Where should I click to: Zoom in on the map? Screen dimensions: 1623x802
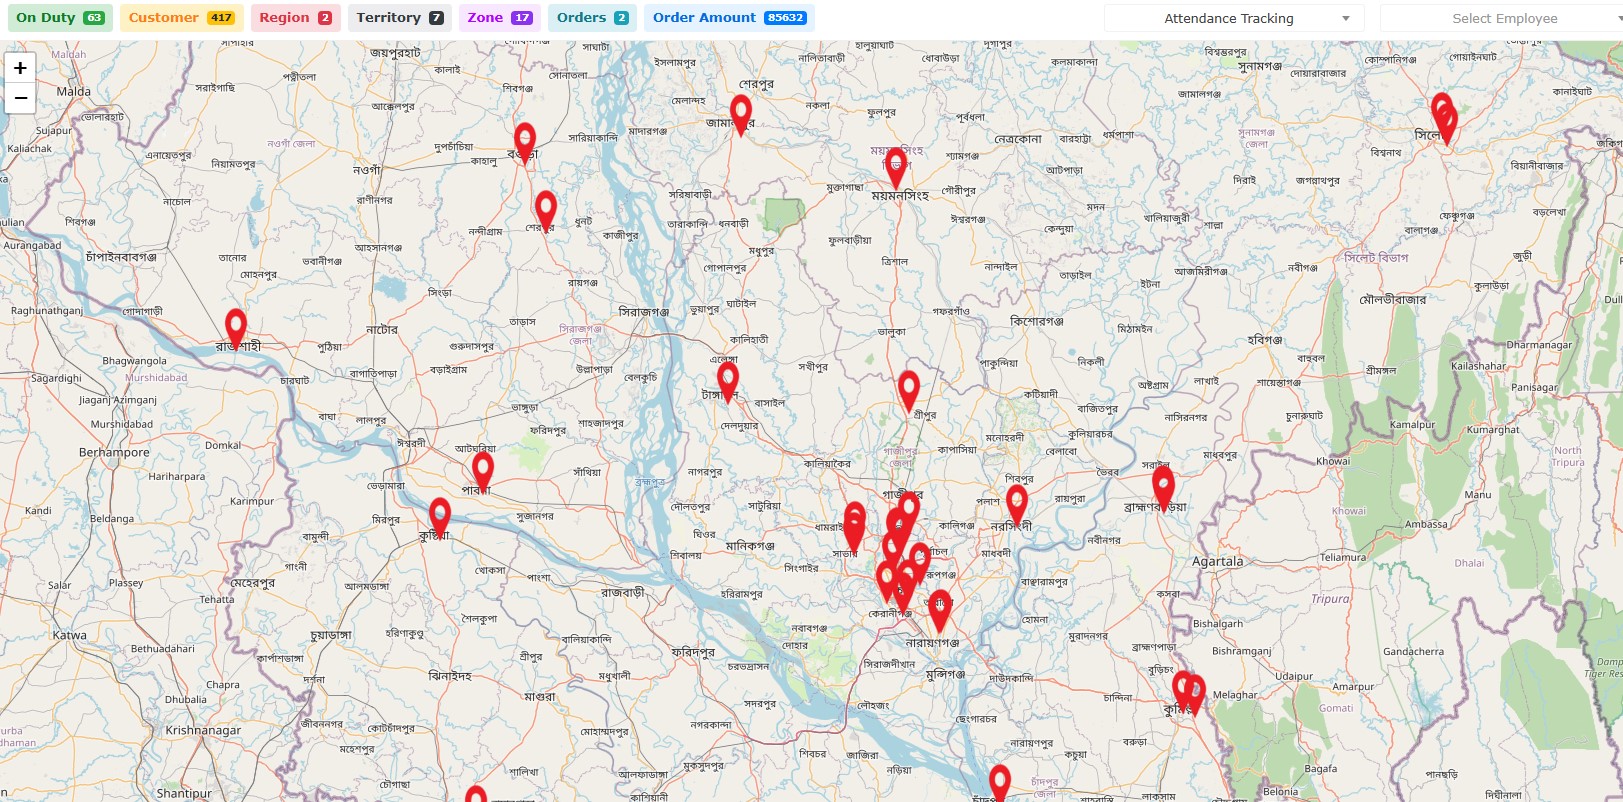tap(20, 68)
